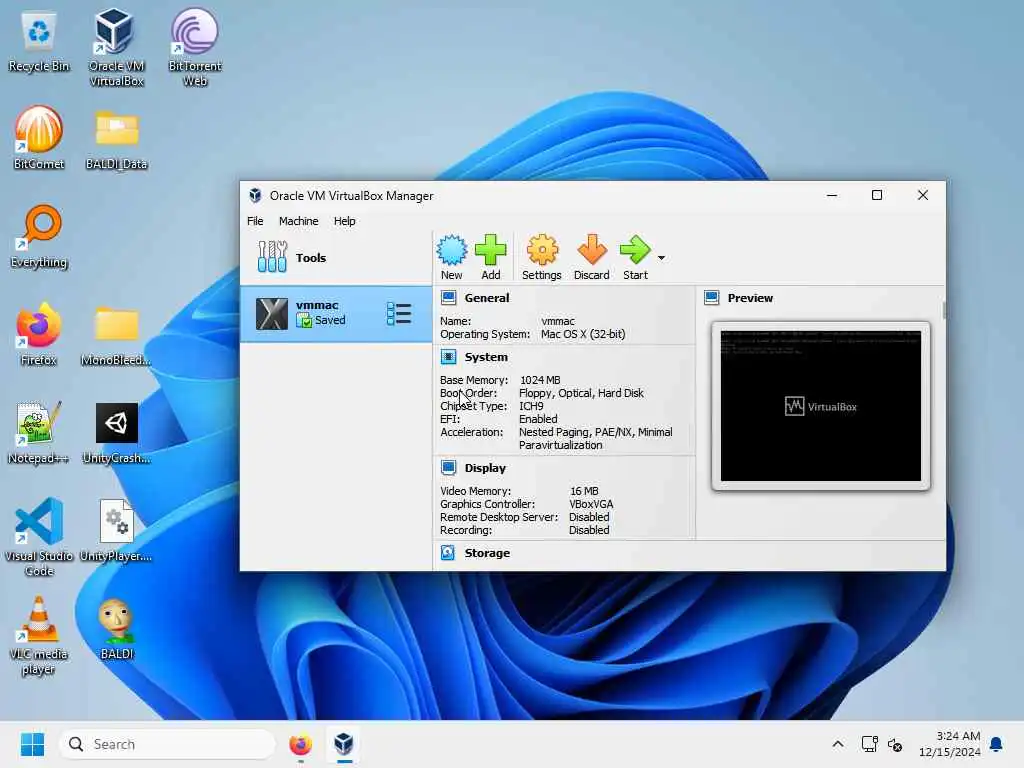Open the File menu
This screenshot has height=768, width=1024.
pyautogui.click(x=255, y=221)
